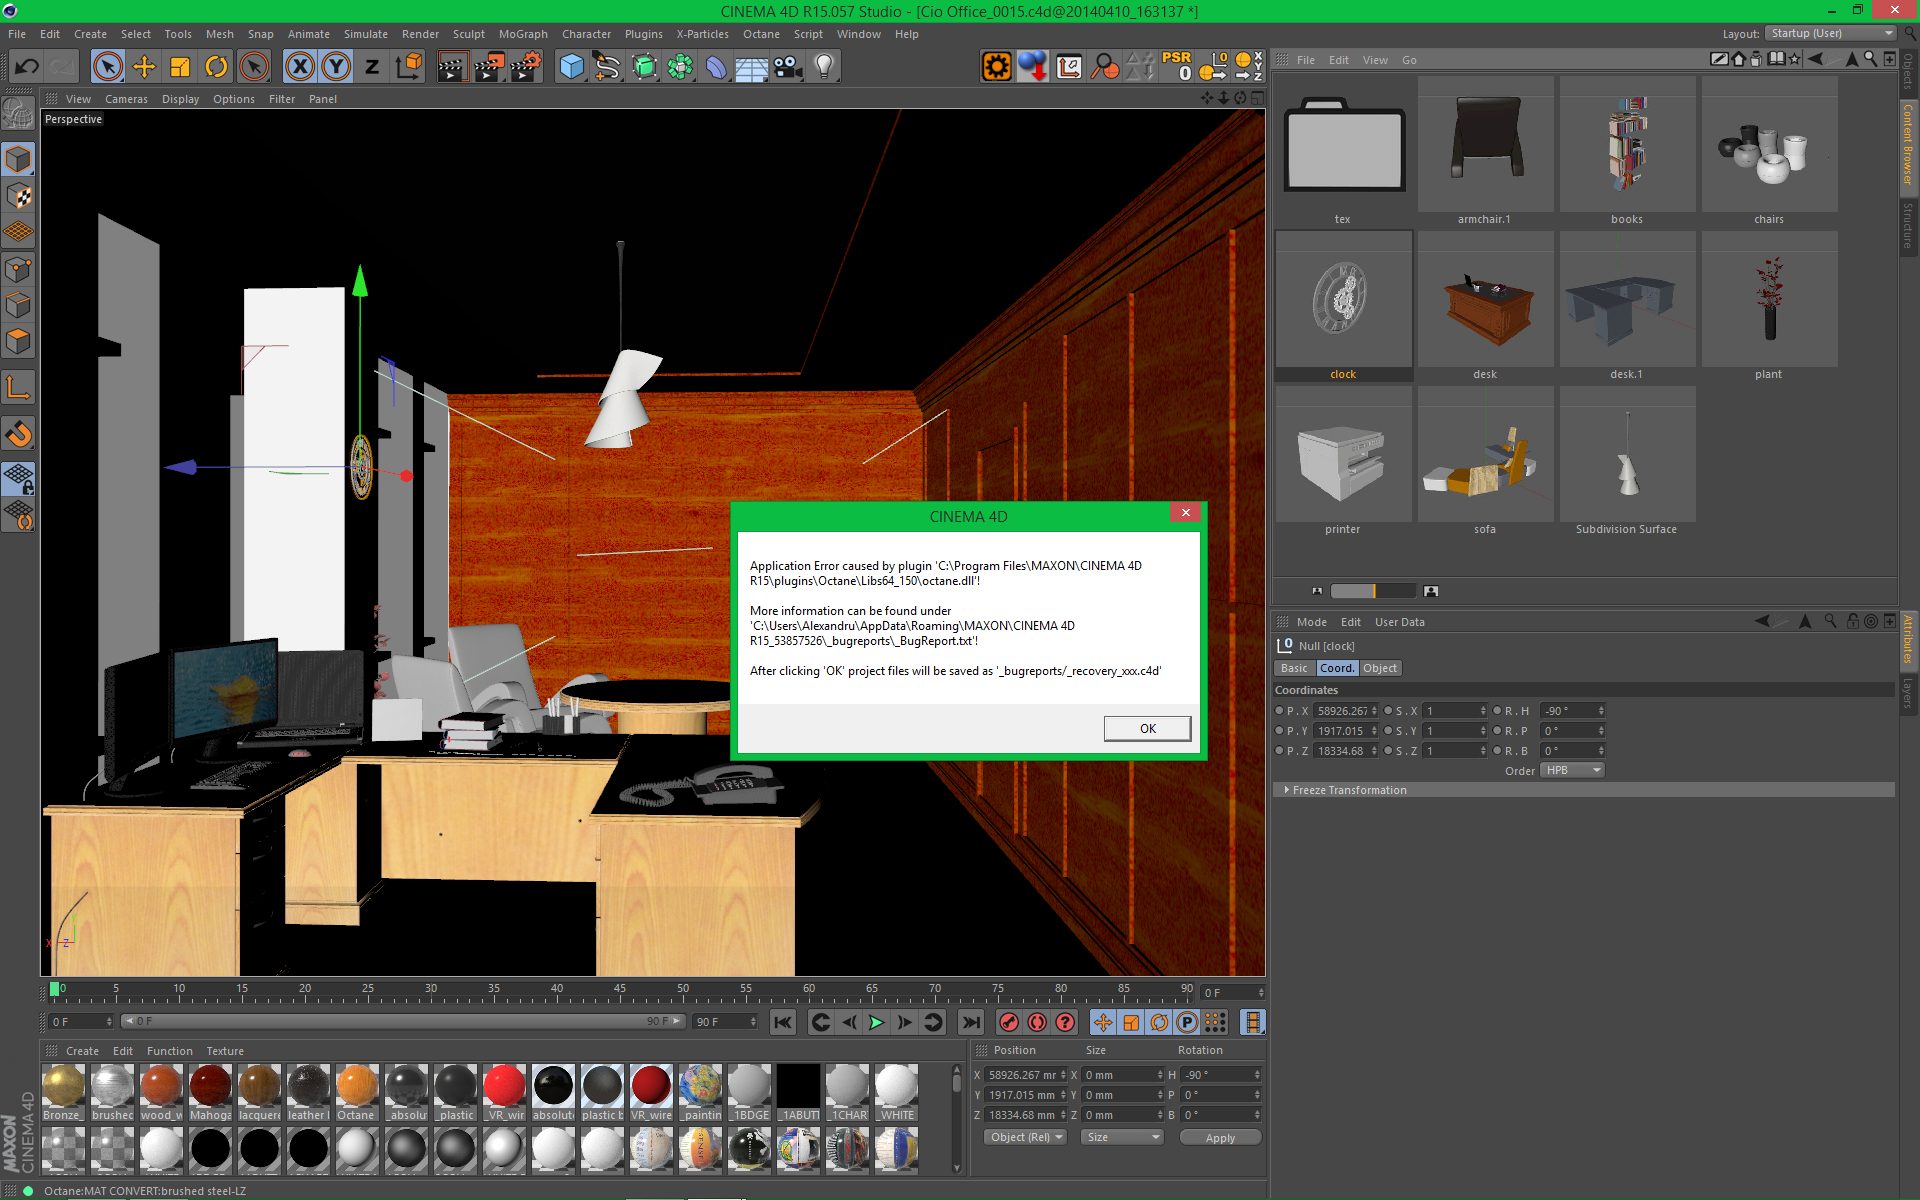The width and height of the screenshot is (1920, 1200).
Task: Select the desk thumbnail in Content Browser
Action: pyautogui.click(x=1485, y=305)
